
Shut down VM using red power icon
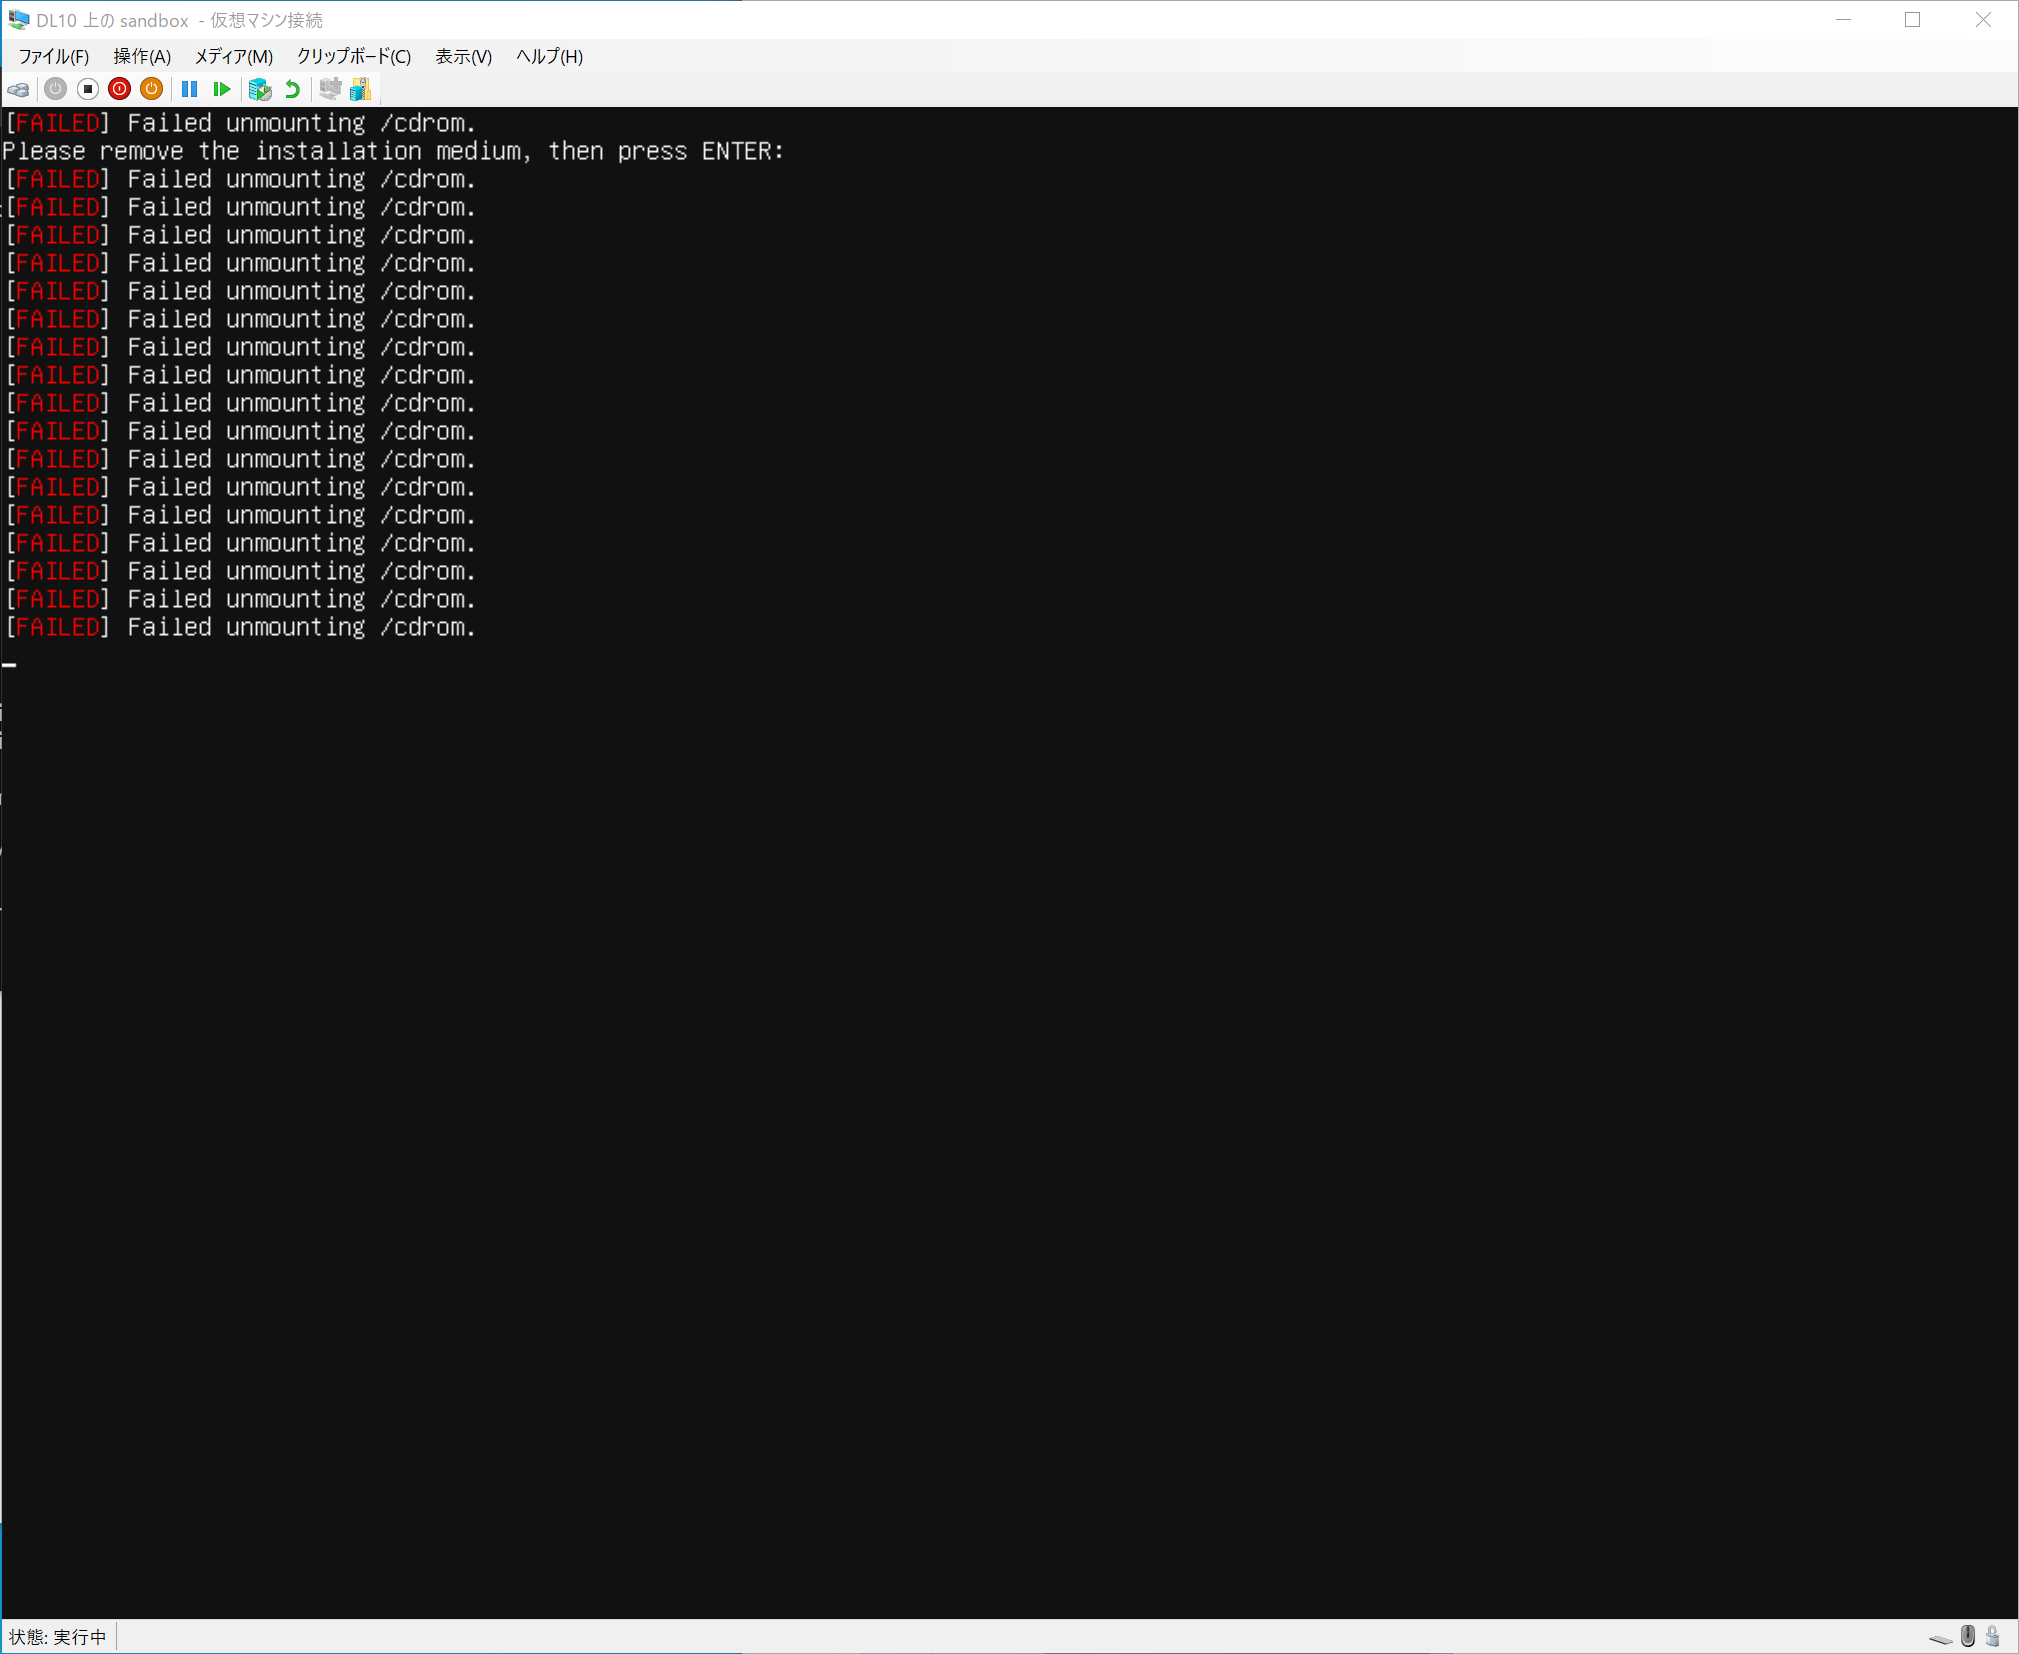120,90
